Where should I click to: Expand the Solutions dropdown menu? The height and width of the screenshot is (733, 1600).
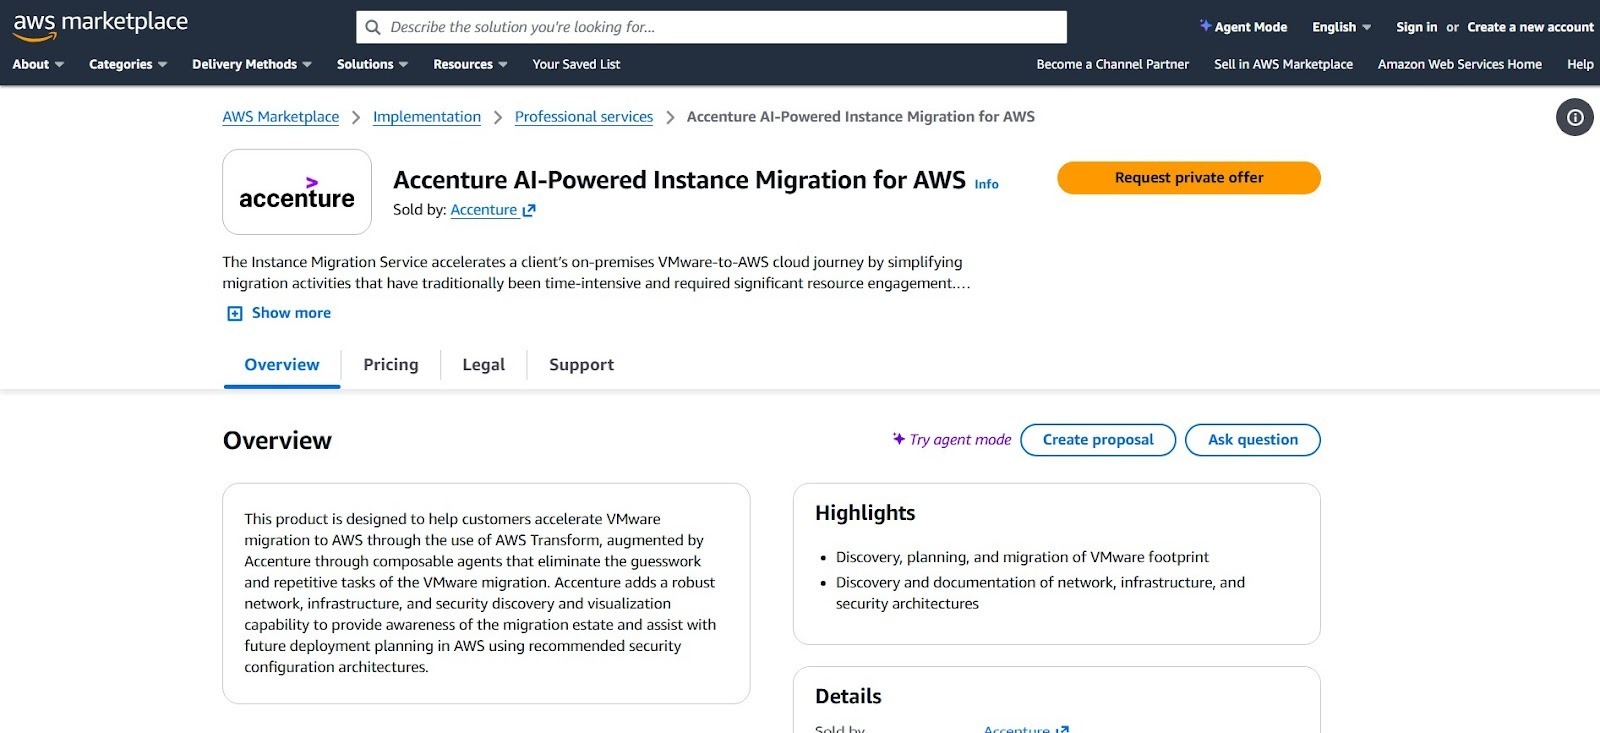click(372, 64)
